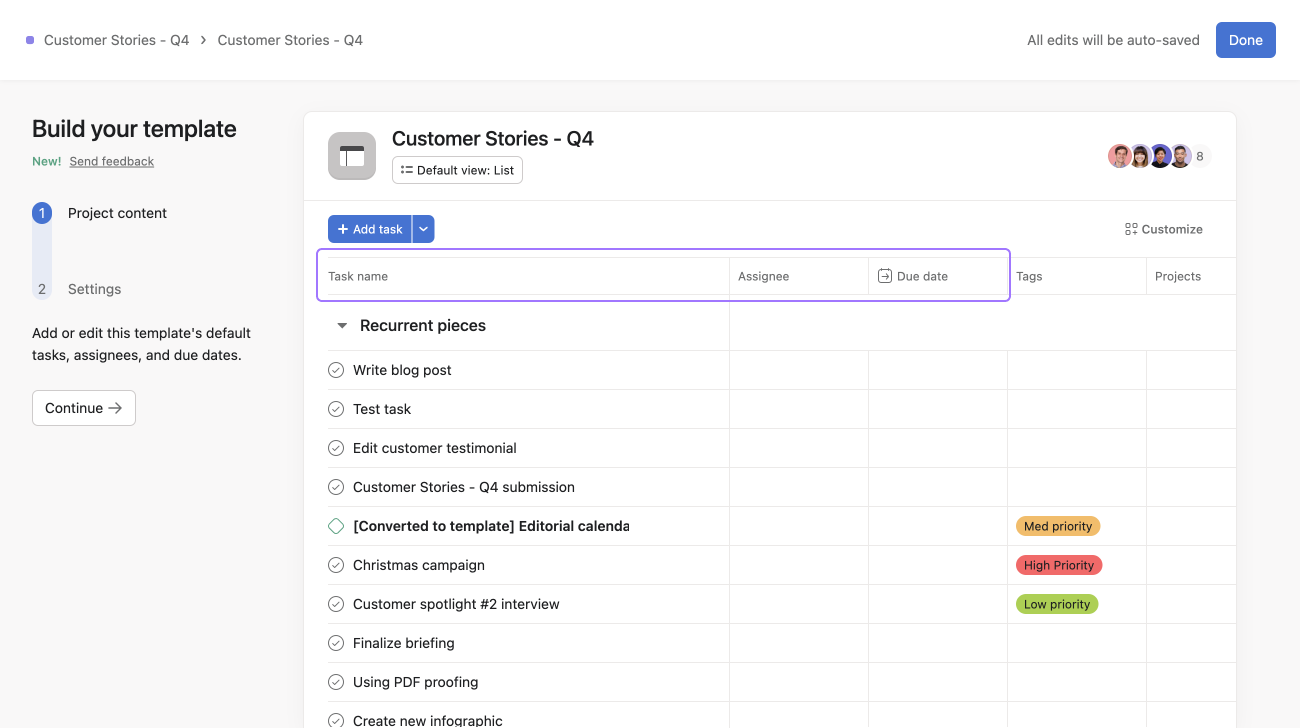The width and height of the screenshot is (1300, 728).
Task: Click the milestone diamond on Editorial calenda
Action: click(335, 526)
